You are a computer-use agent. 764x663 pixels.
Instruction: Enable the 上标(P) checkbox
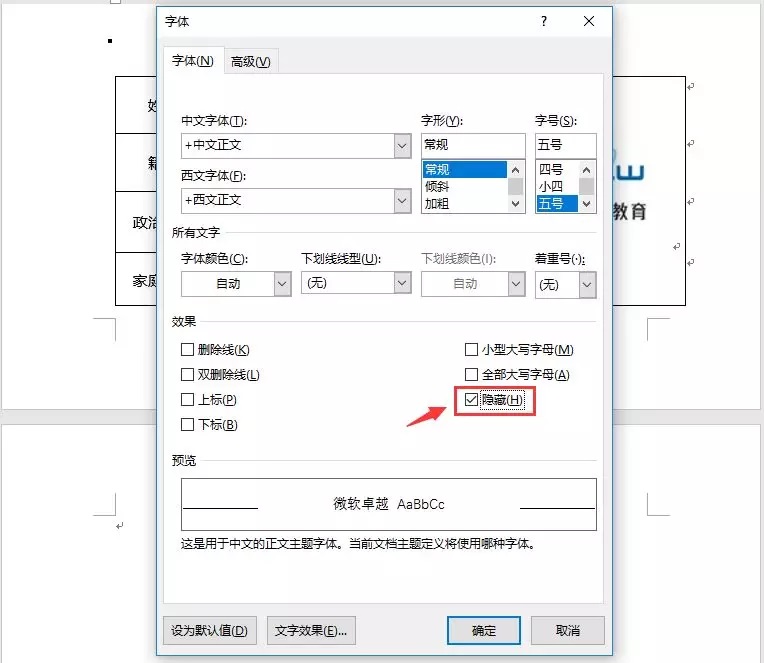pos(188,399)
